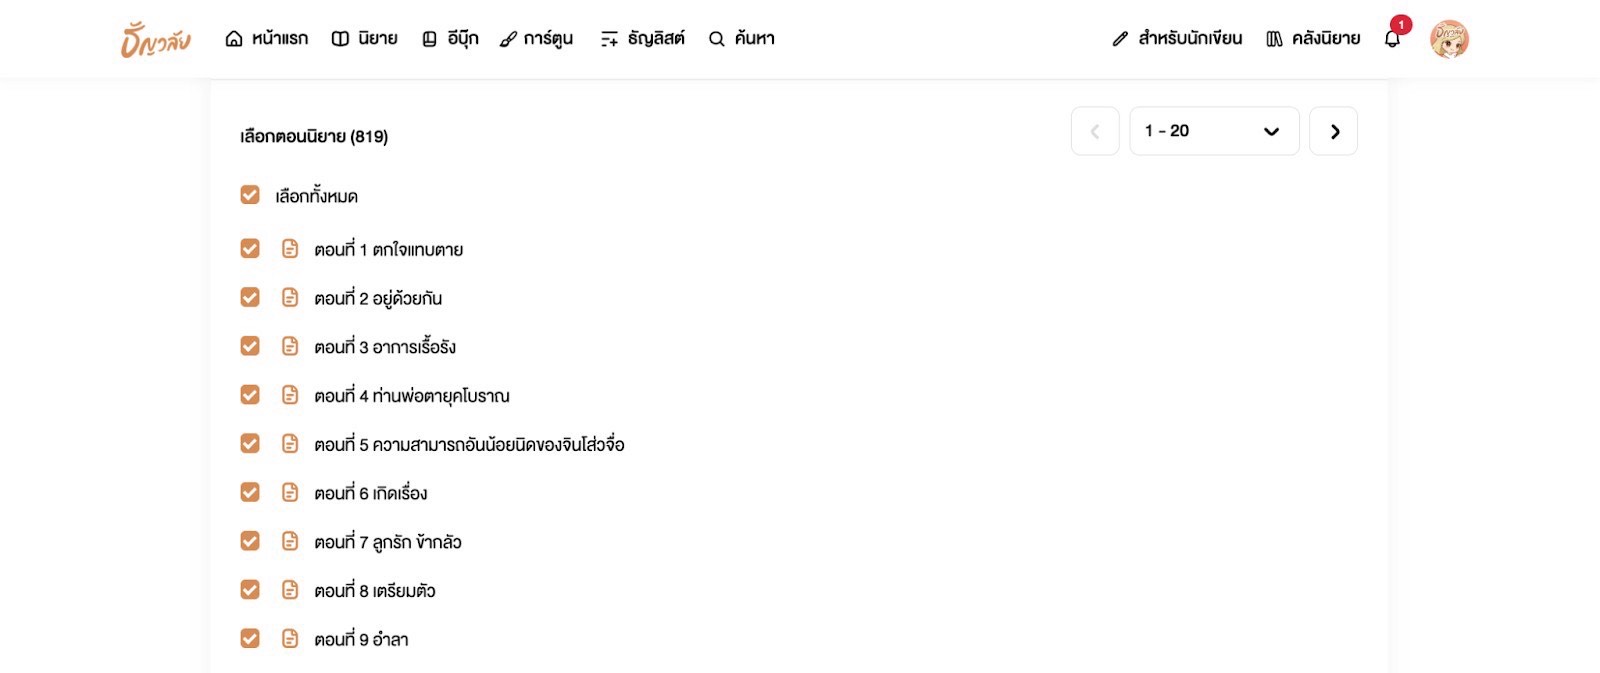This screenshot has height=673, width=1600.
Task: Click the search magnifier icon
Action: 716,39
